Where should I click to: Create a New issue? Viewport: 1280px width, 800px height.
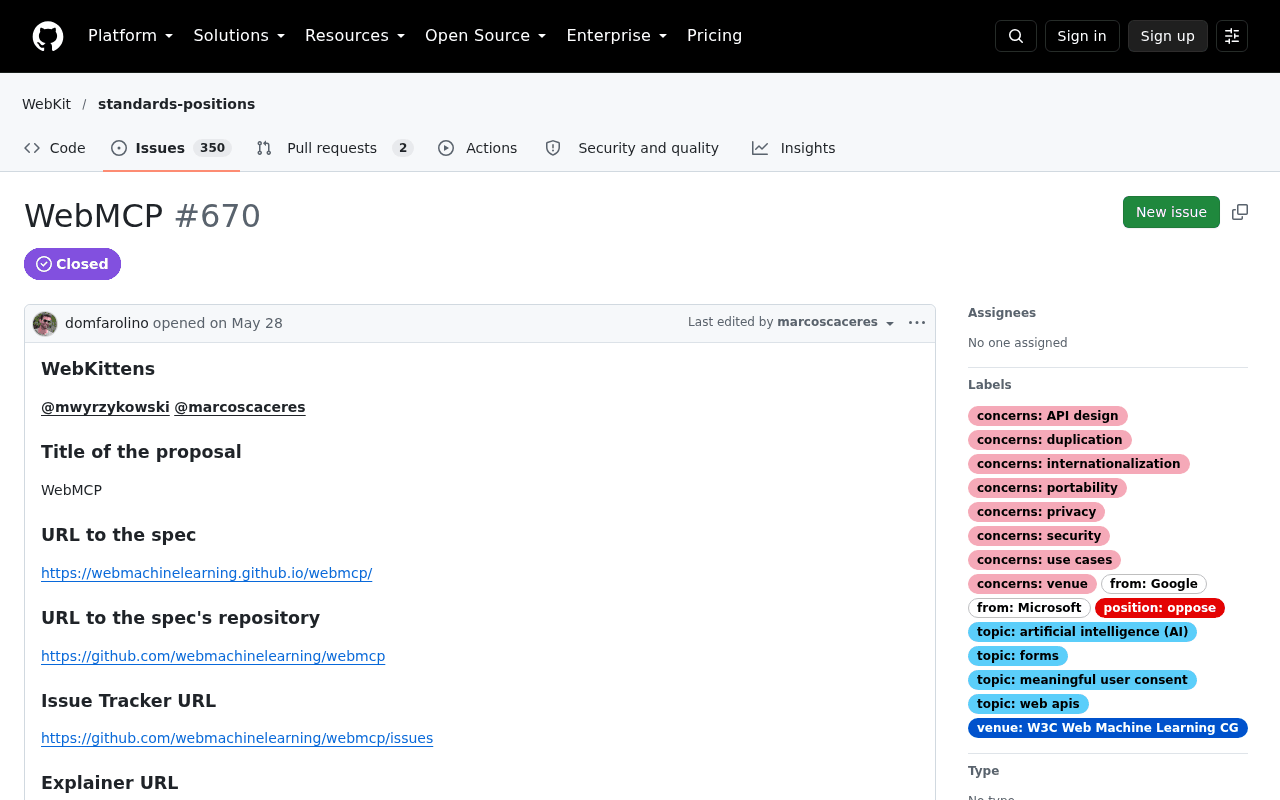coord(1171,212)
